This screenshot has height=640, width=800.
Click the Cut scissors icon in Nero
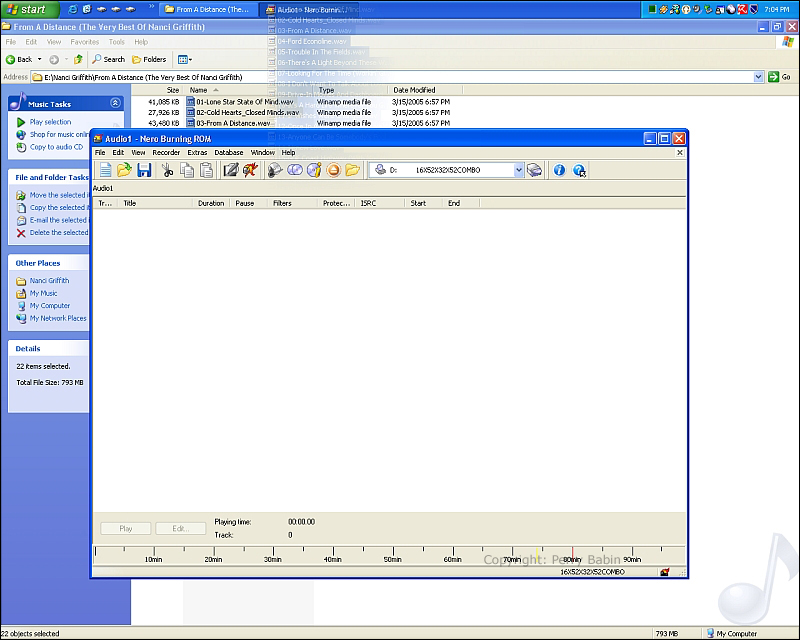pyautogui.click(x=167, y=170)
